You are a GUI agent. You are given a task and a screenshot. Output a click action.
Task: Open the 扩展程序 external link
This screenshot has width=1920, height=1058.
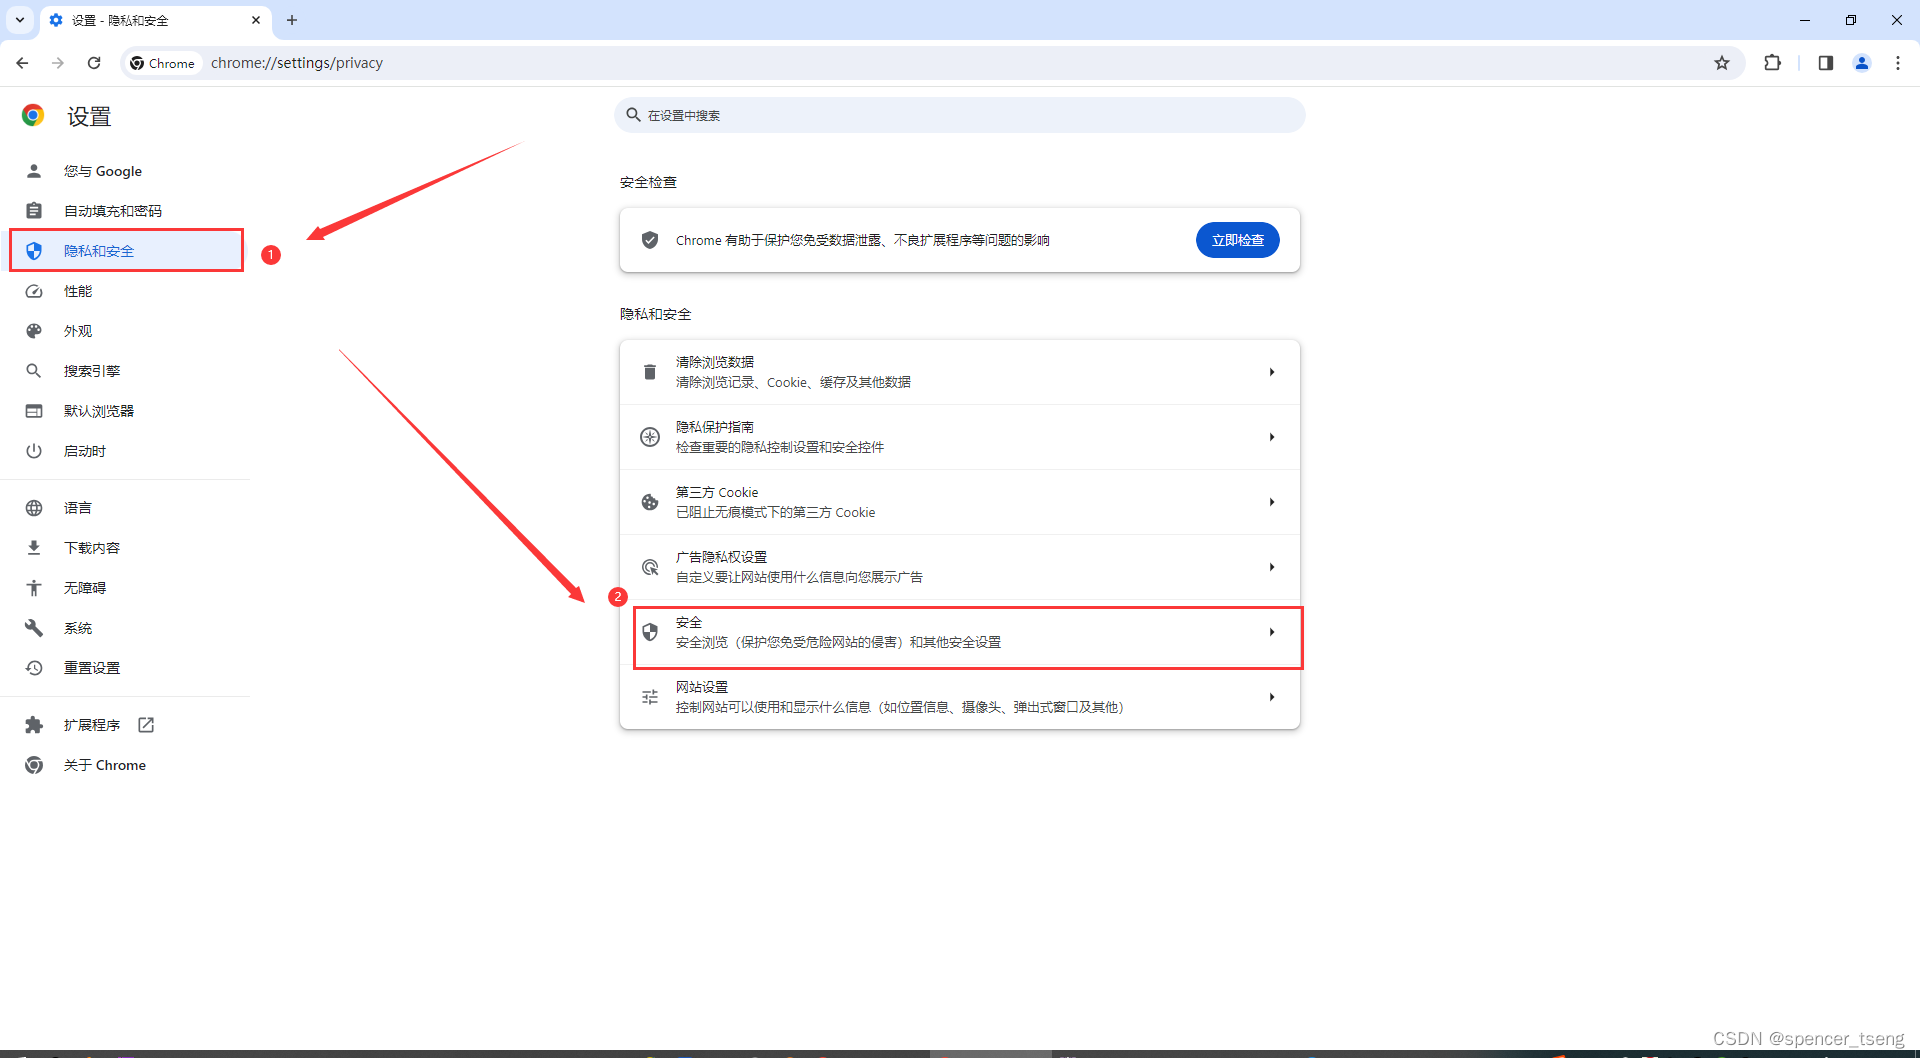146,724
